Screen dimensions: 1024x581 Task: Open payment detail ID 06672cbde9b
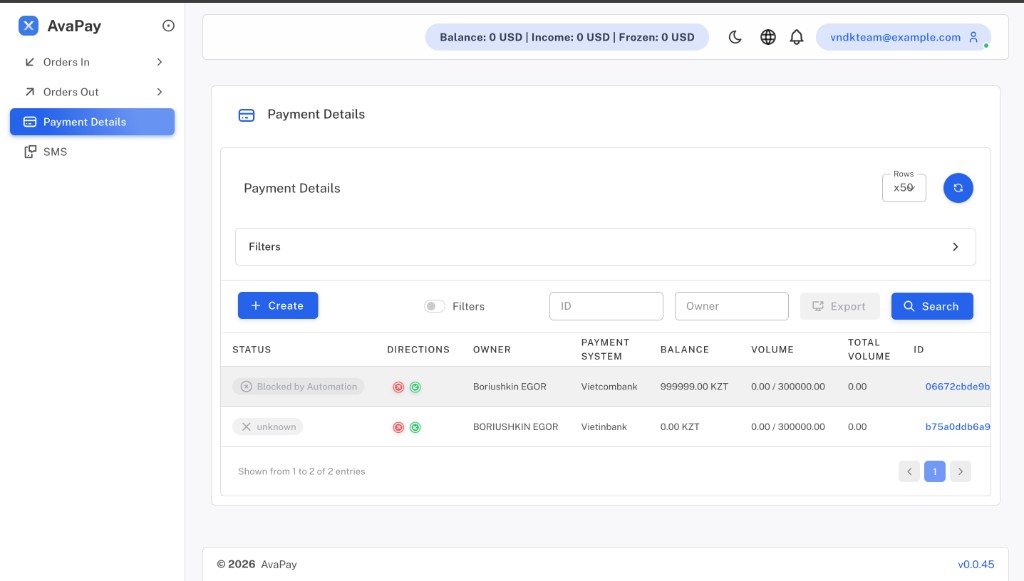[x=957, y=386]
